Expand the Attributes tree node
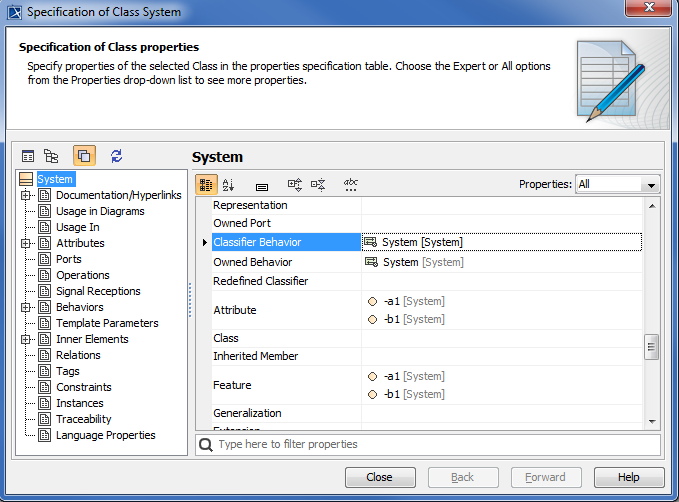 coord(26,243)
